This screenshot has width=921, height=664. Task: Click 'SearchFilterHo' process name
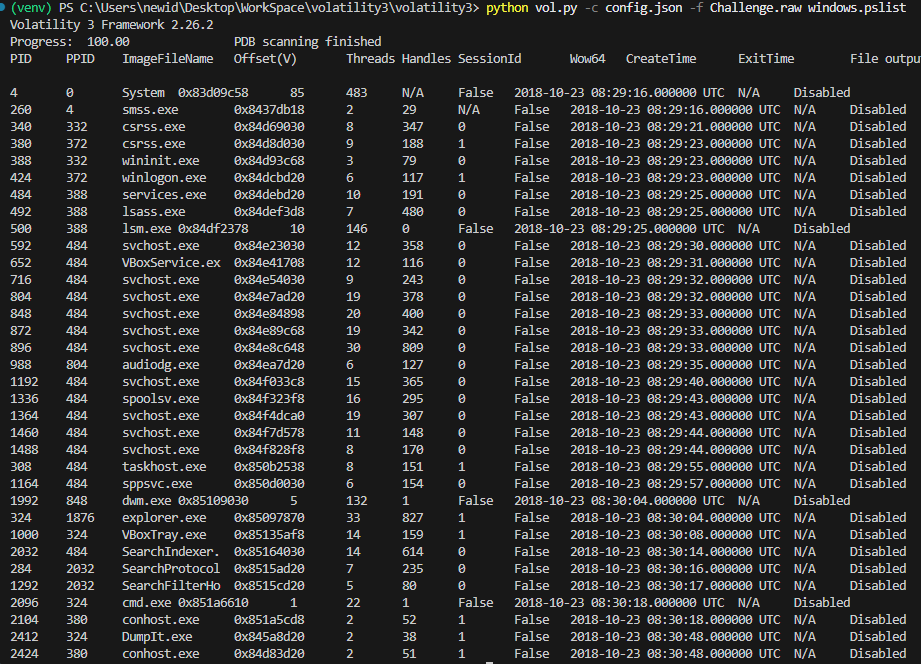[171, 586]
